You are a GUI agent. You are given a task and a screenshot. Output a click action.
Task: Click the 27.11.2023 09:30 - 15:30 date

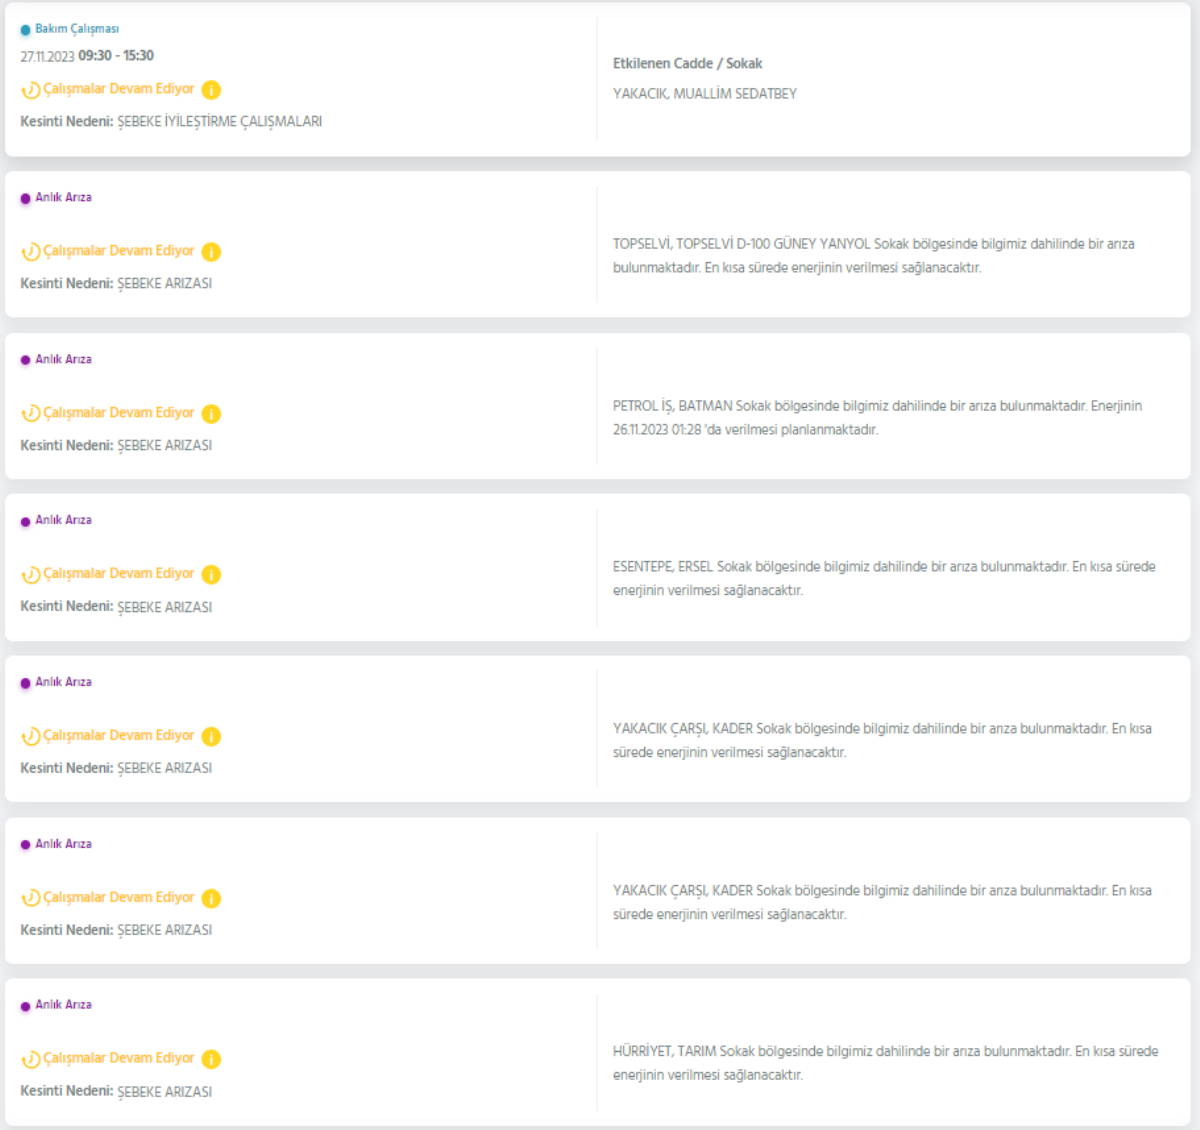click(87, 56)
